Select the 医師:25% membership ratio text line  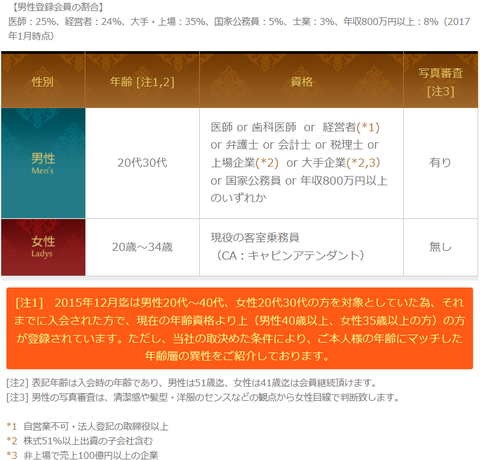pyautogui.click(x=239, y=22)
